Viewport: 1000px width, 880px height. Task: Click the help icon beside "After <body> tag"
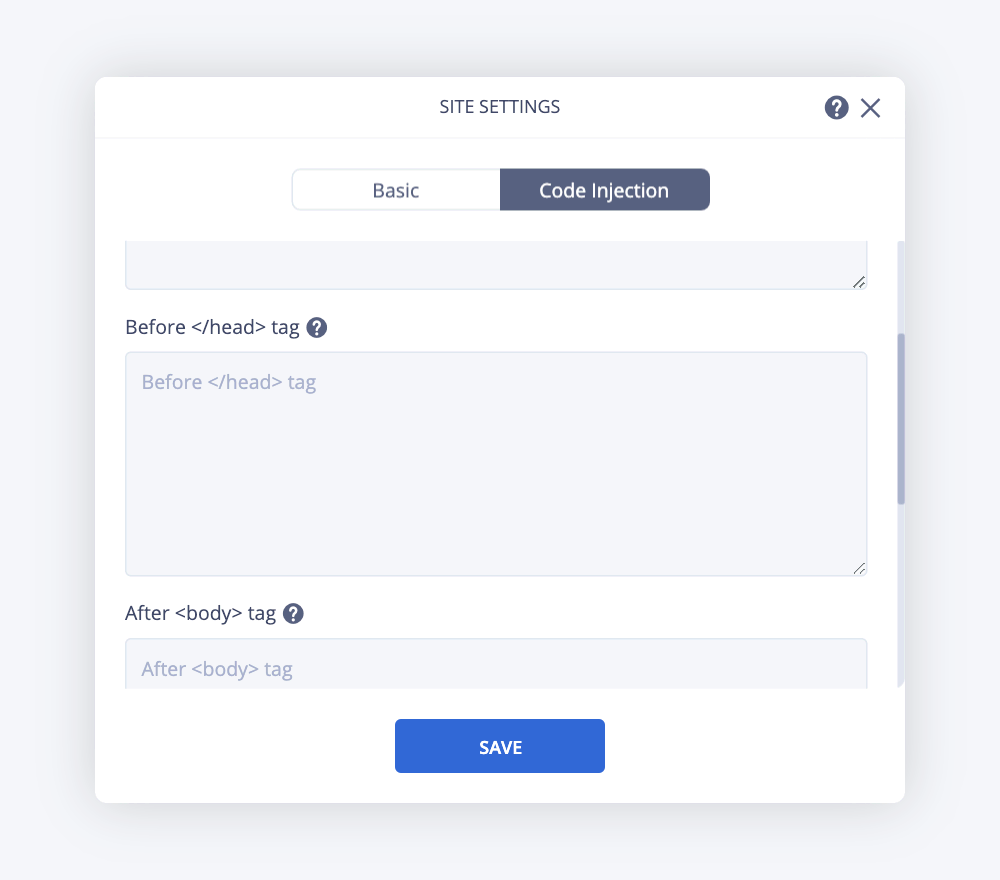(293, 613)
